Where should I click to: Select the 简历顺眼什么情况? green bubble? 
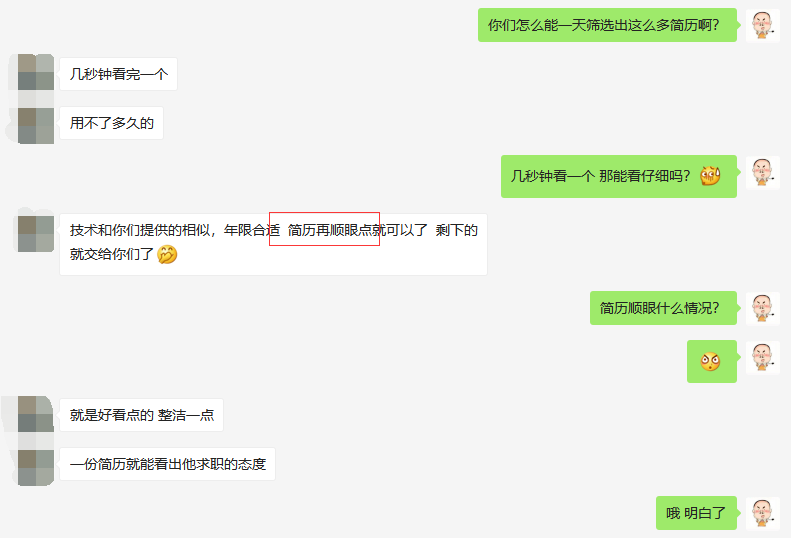(x=663, y=308)
